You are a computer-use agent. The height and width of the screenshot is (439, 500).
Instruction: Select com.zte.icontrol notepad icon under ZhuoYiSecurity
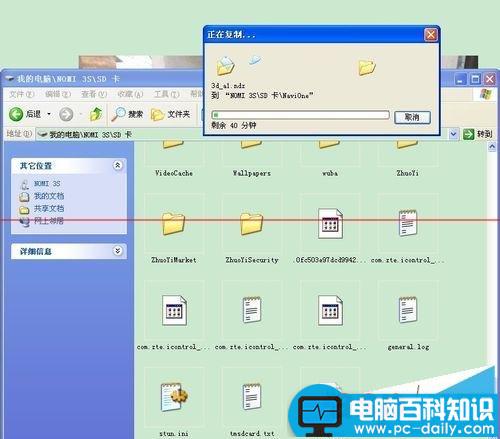pos(252,310)
